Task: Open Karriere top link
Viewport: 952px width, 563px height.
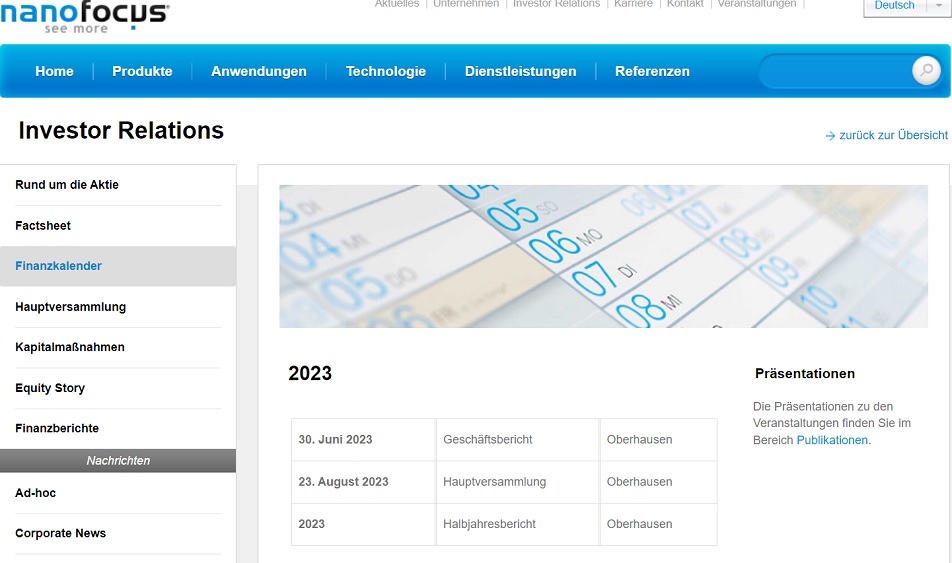Action: (633, 4)
